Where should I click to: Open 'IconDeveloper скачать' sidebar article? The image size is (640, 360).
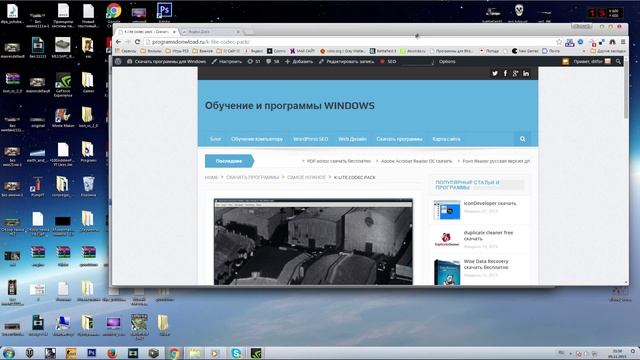pos(490,203)
